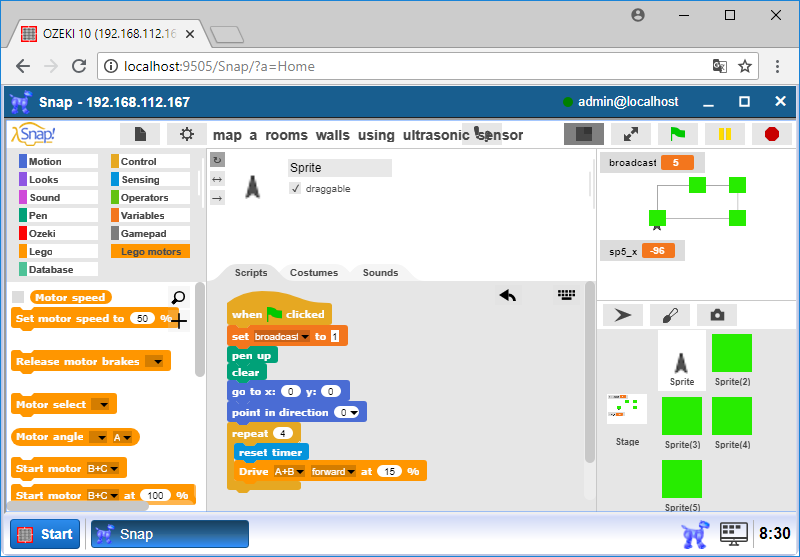Search blocks with the magnifier icon
The width and height of the screenshot is (800, 557).
pyautogui.click(x=178, y=297)
